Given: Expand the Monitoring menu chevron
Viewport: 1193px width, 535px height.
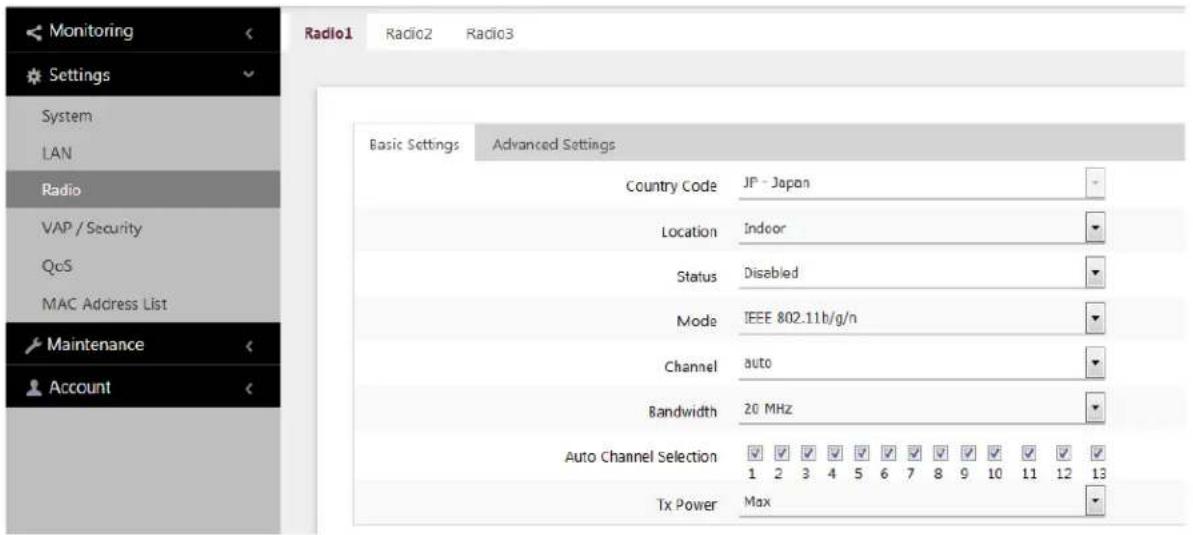Looking at the screenshot, I should [x=250, y=33].
